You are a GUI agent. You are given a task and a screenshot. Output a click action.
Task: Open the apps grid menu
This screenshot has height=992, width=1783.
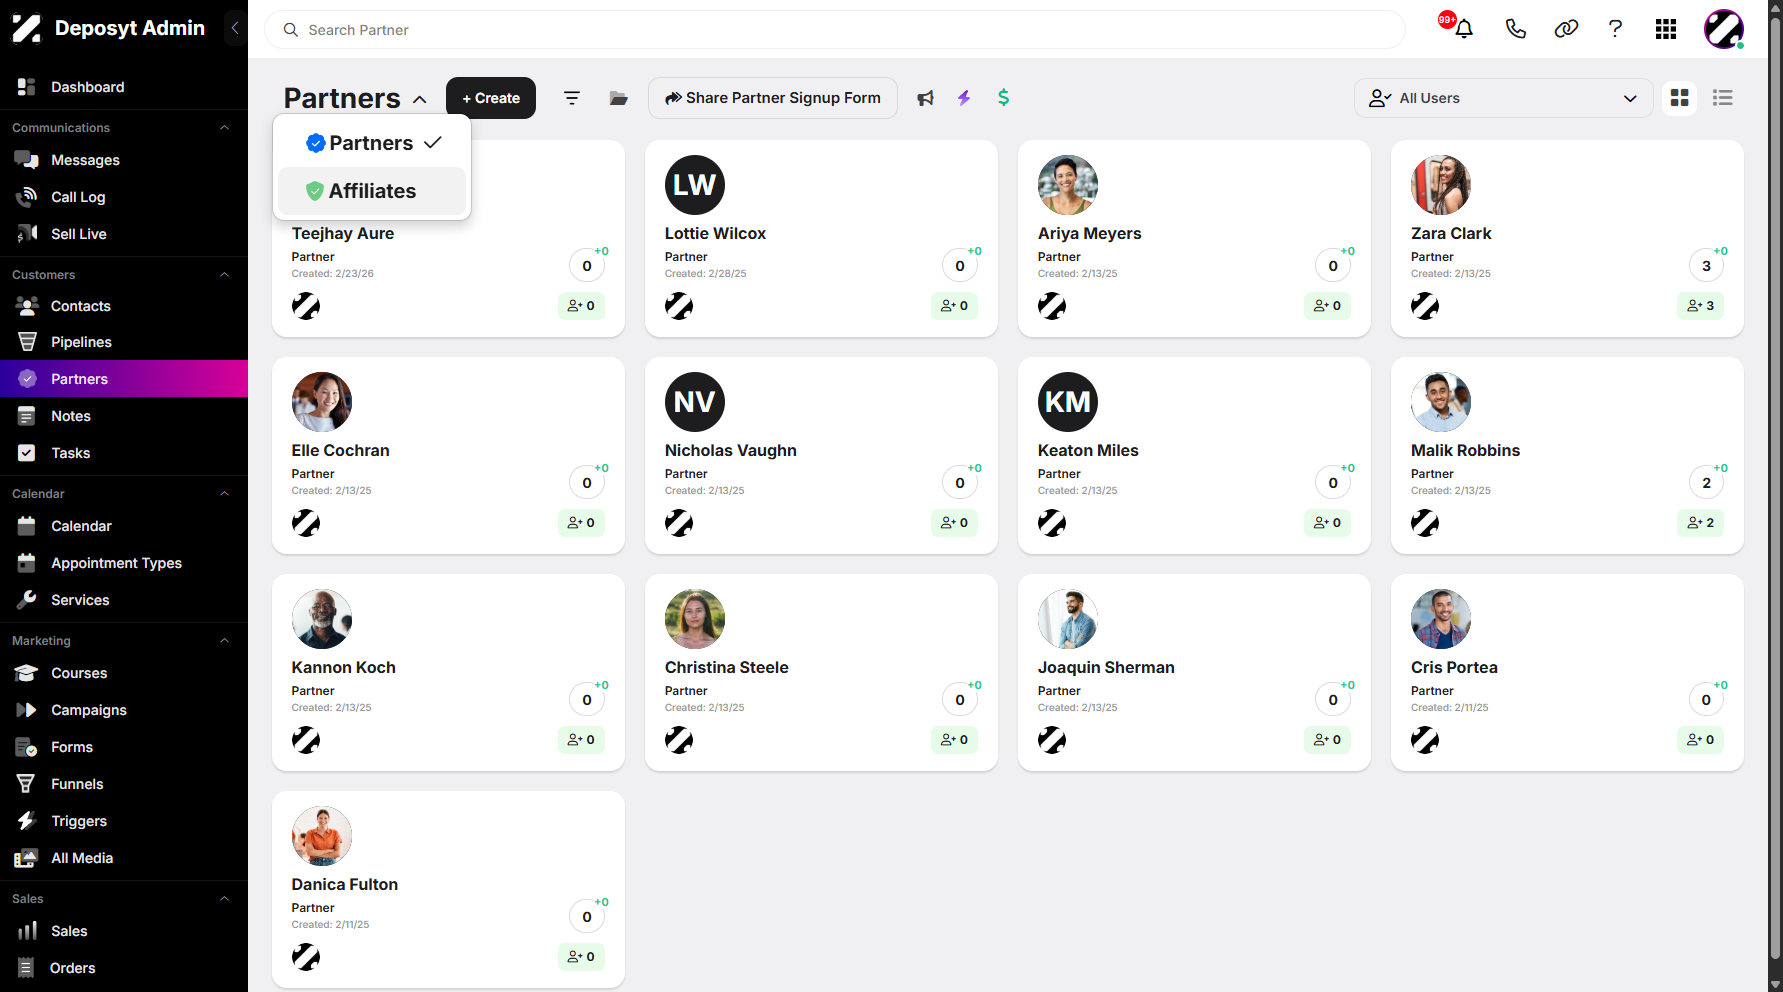(x=1666, y=29)
